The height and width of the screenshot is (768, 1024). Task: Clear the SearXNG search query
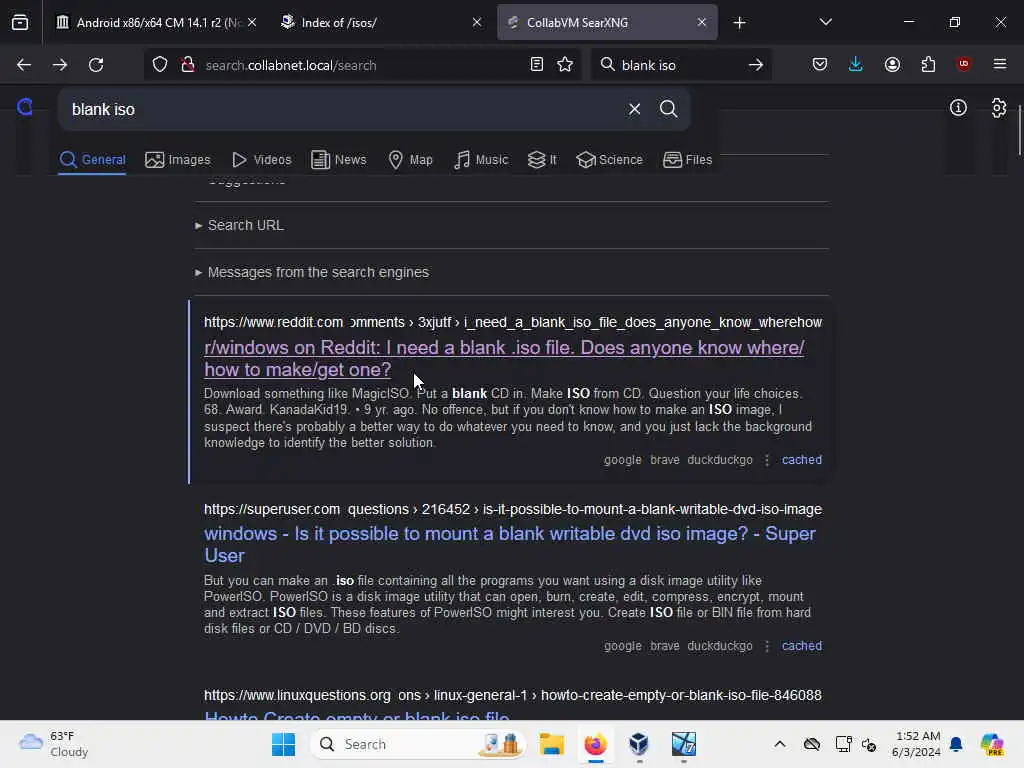coord(634,109)
